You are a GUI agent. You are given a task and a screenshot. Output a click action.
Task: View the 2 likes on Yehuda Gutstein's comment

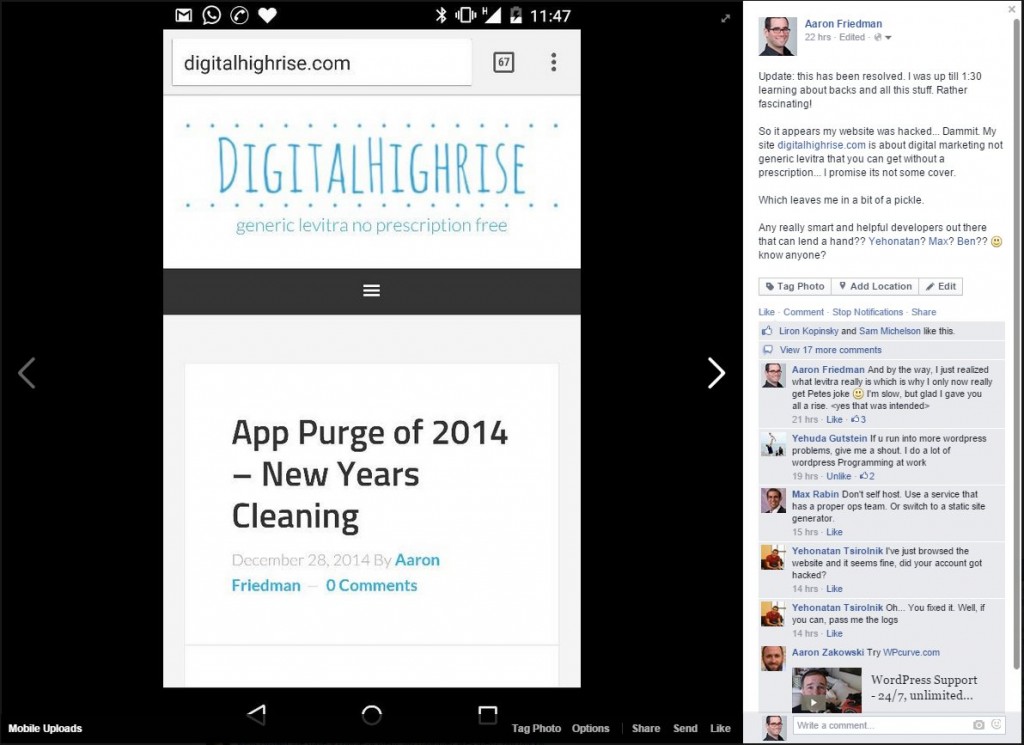click(867, 476)
